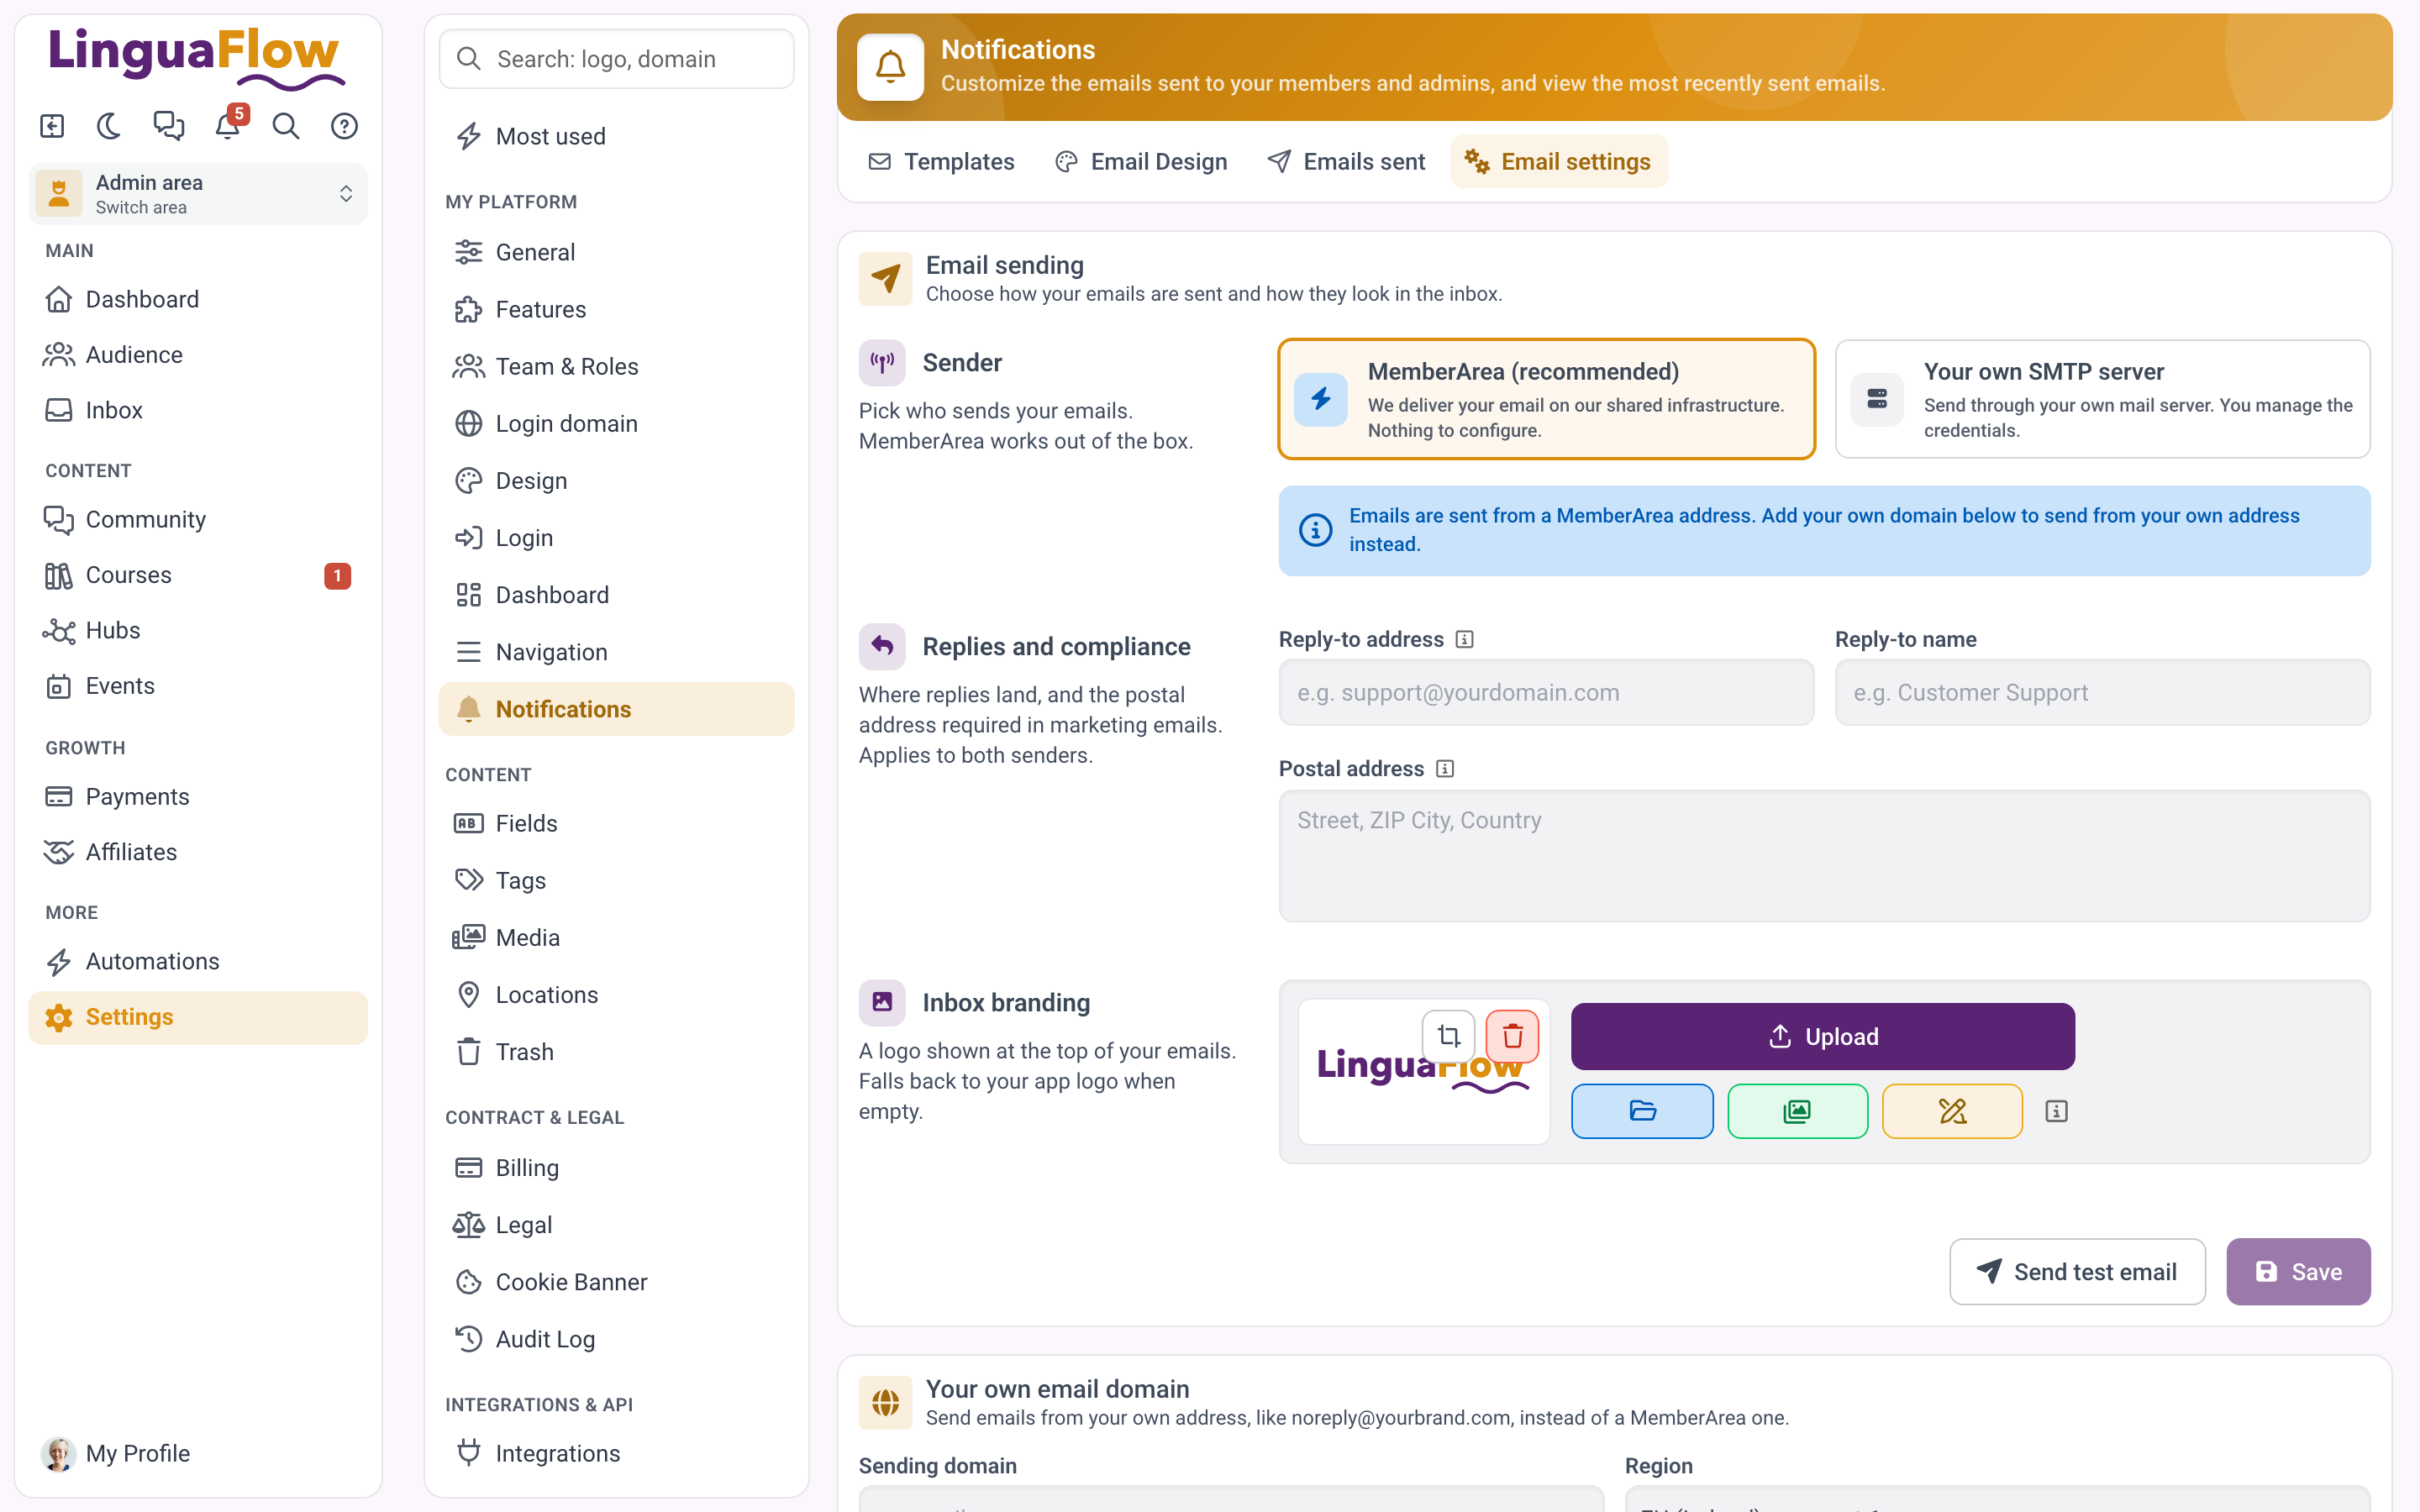
Task: Open General platform settings
Action: click(x=616, y=252)
